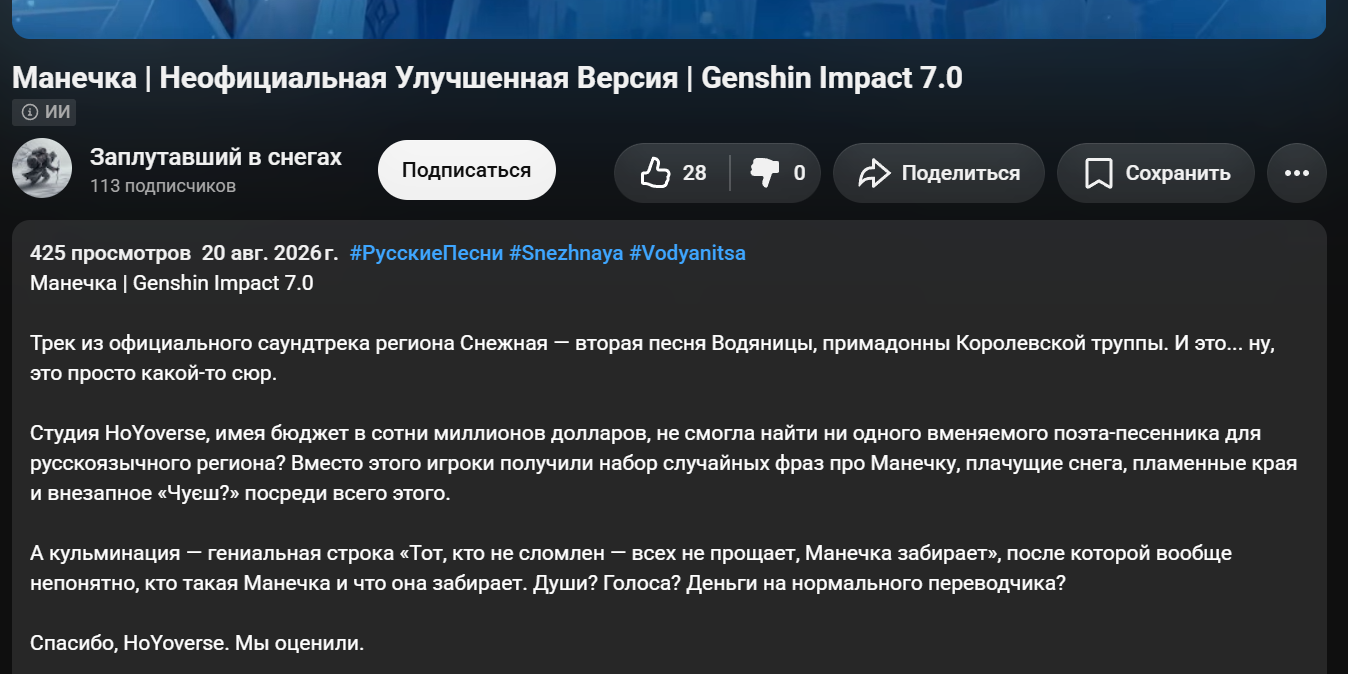Image resolution: width=1348 pixels, height=674 pixels.
Task: Click the 113 подписчиков subscriber count
Action: pos(163,186)
